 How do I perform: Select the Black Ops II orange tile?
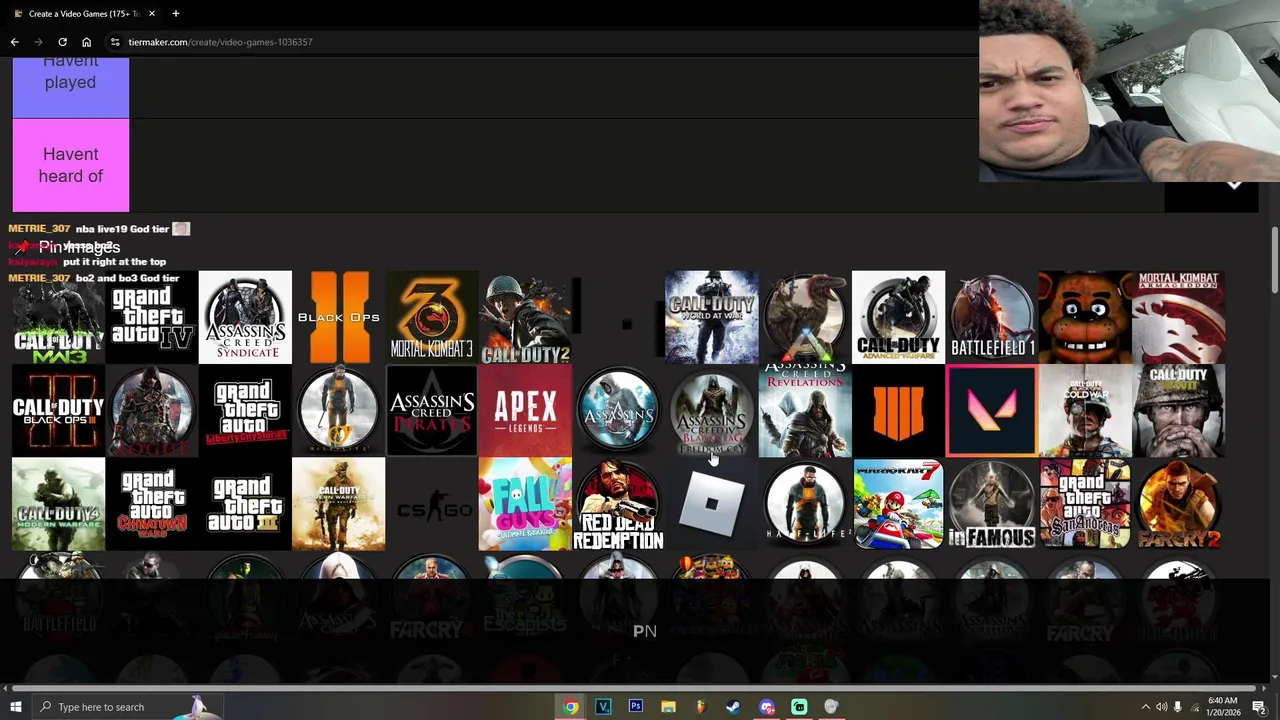point(338,317)
